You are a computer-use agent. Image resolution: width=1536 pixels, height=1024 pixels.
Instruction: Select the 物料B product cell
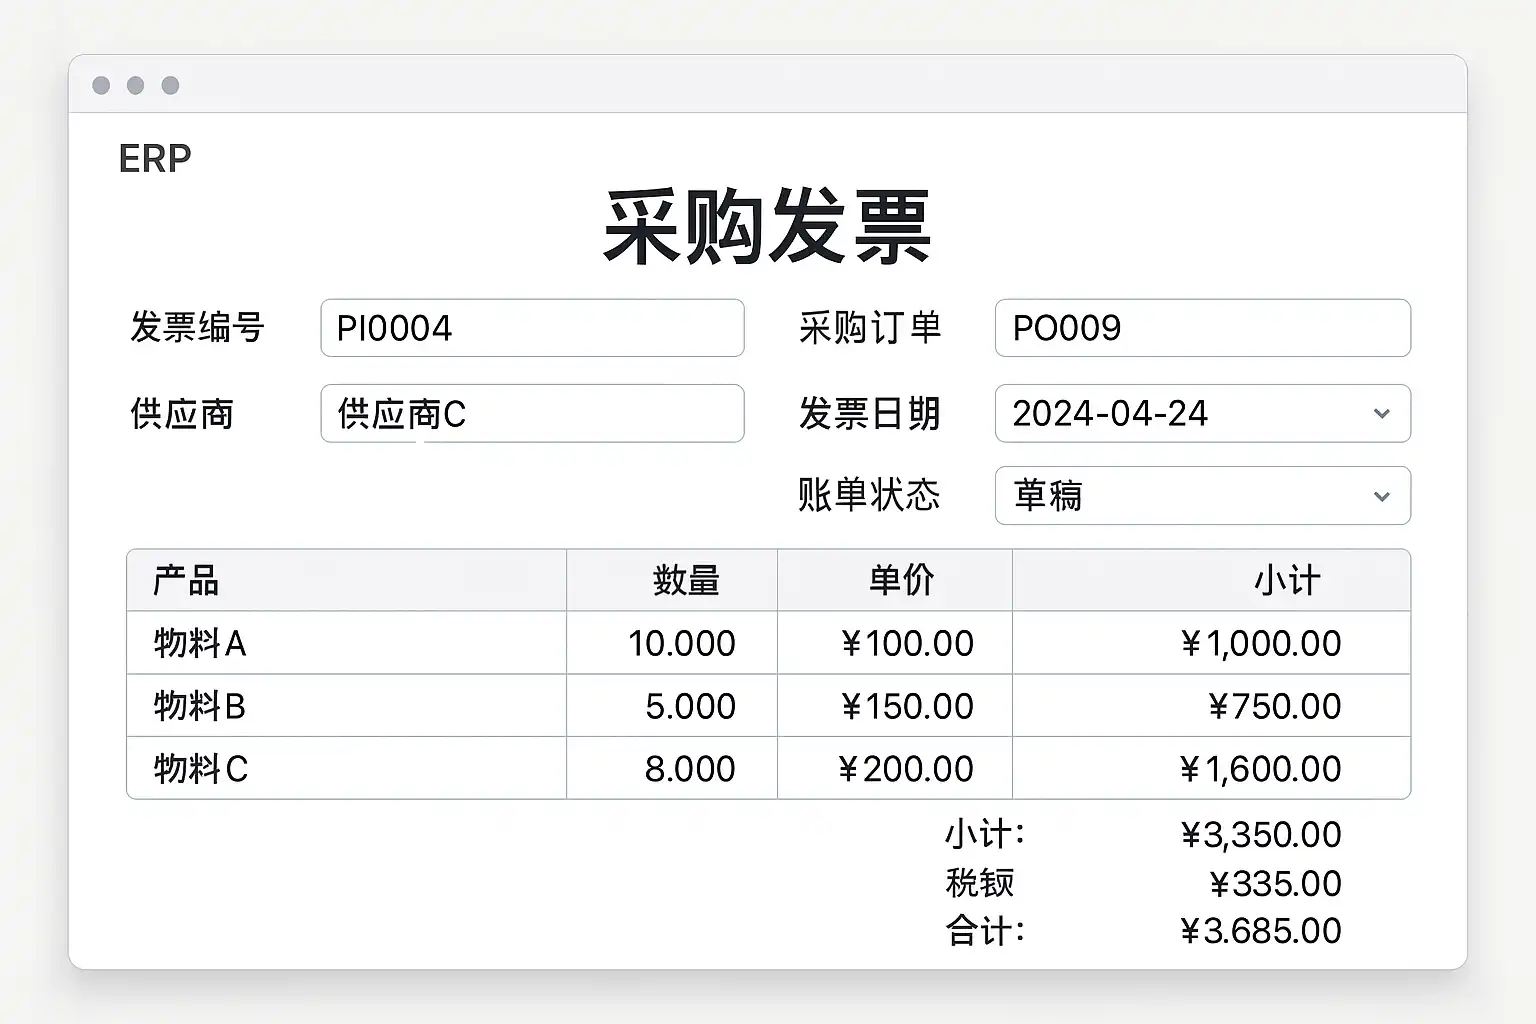[200, 706]
